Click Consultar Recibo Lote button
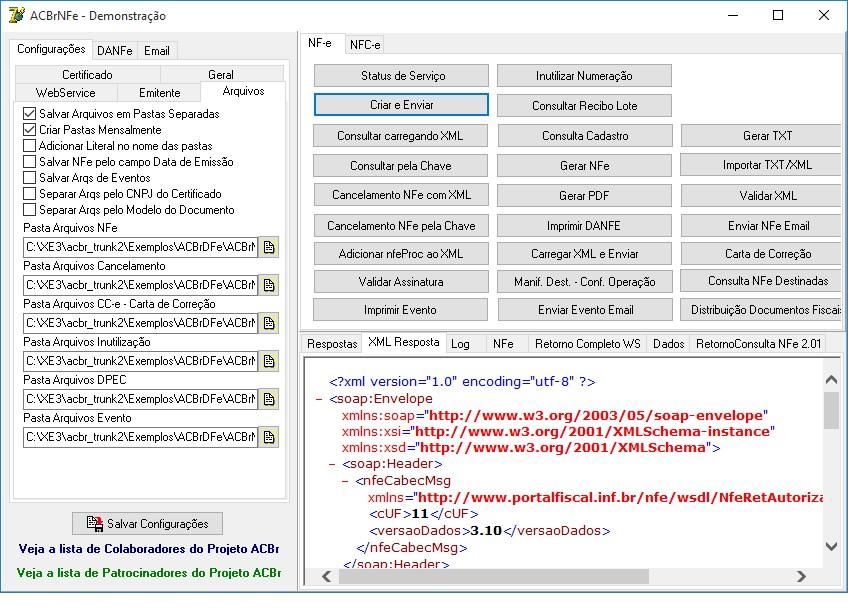Viewport: 848px width, 616px height. click(585, 106)
